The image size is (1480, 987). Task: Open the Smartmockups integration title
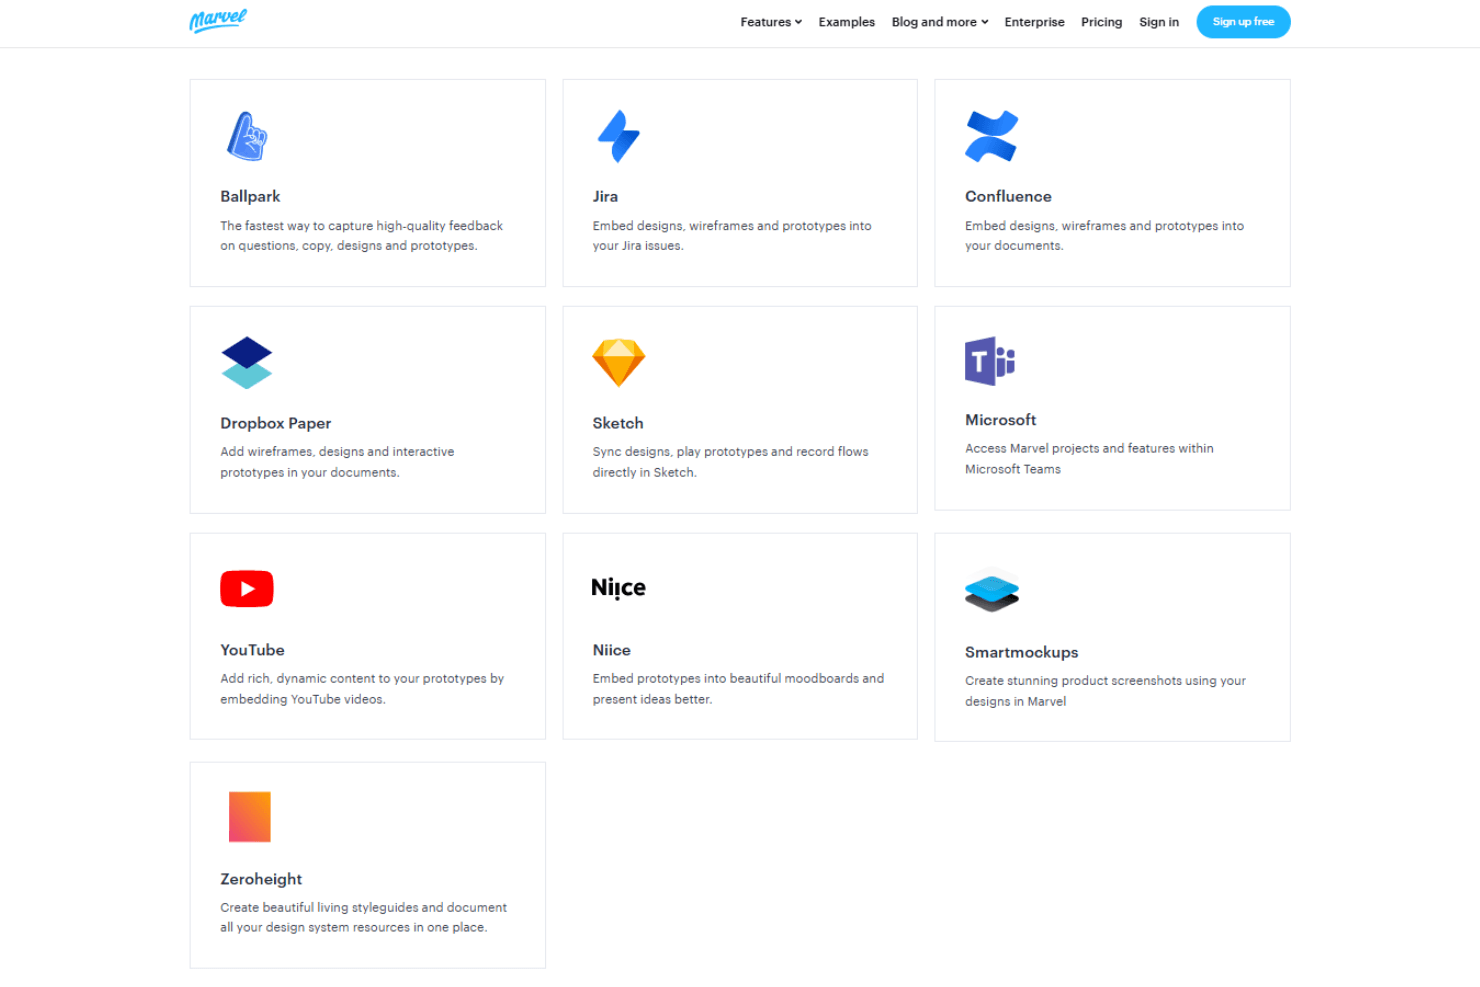tap(1021, 652)
